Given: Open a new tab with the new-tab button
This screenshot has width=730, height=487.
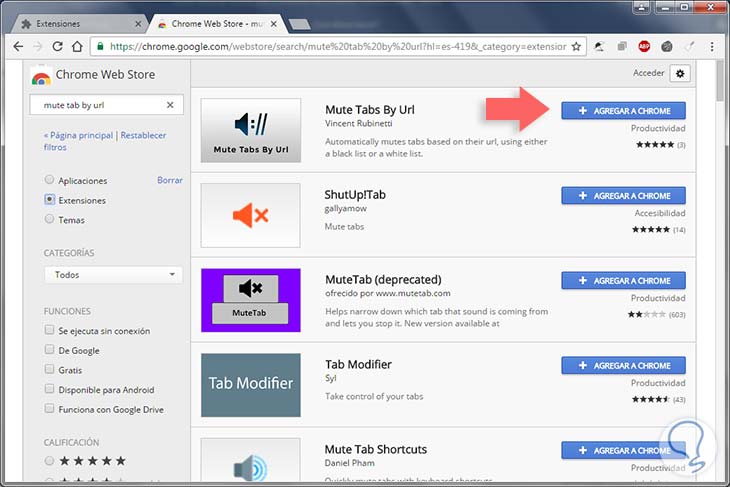Looking at the screenshot, I should coord(299,24).
